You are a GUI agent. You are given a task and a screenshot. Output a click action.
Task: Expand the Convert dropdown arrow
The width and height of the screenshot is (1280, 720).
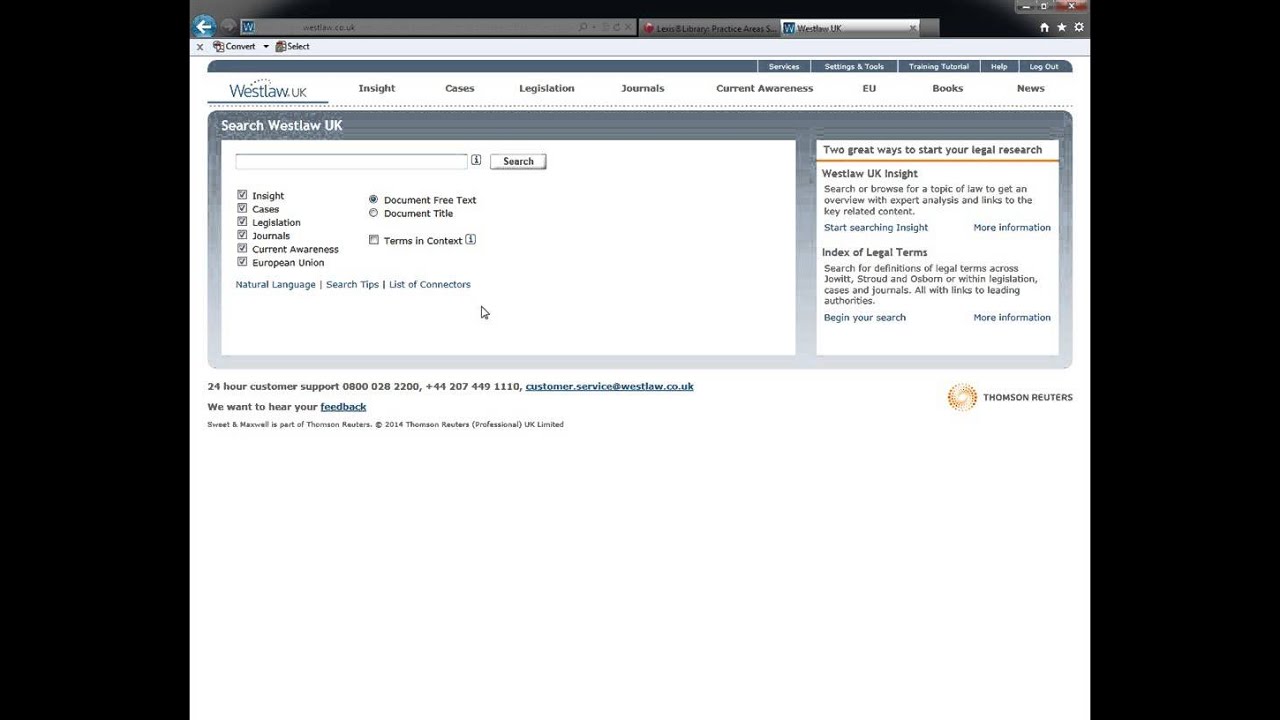[x=266, y=46]
